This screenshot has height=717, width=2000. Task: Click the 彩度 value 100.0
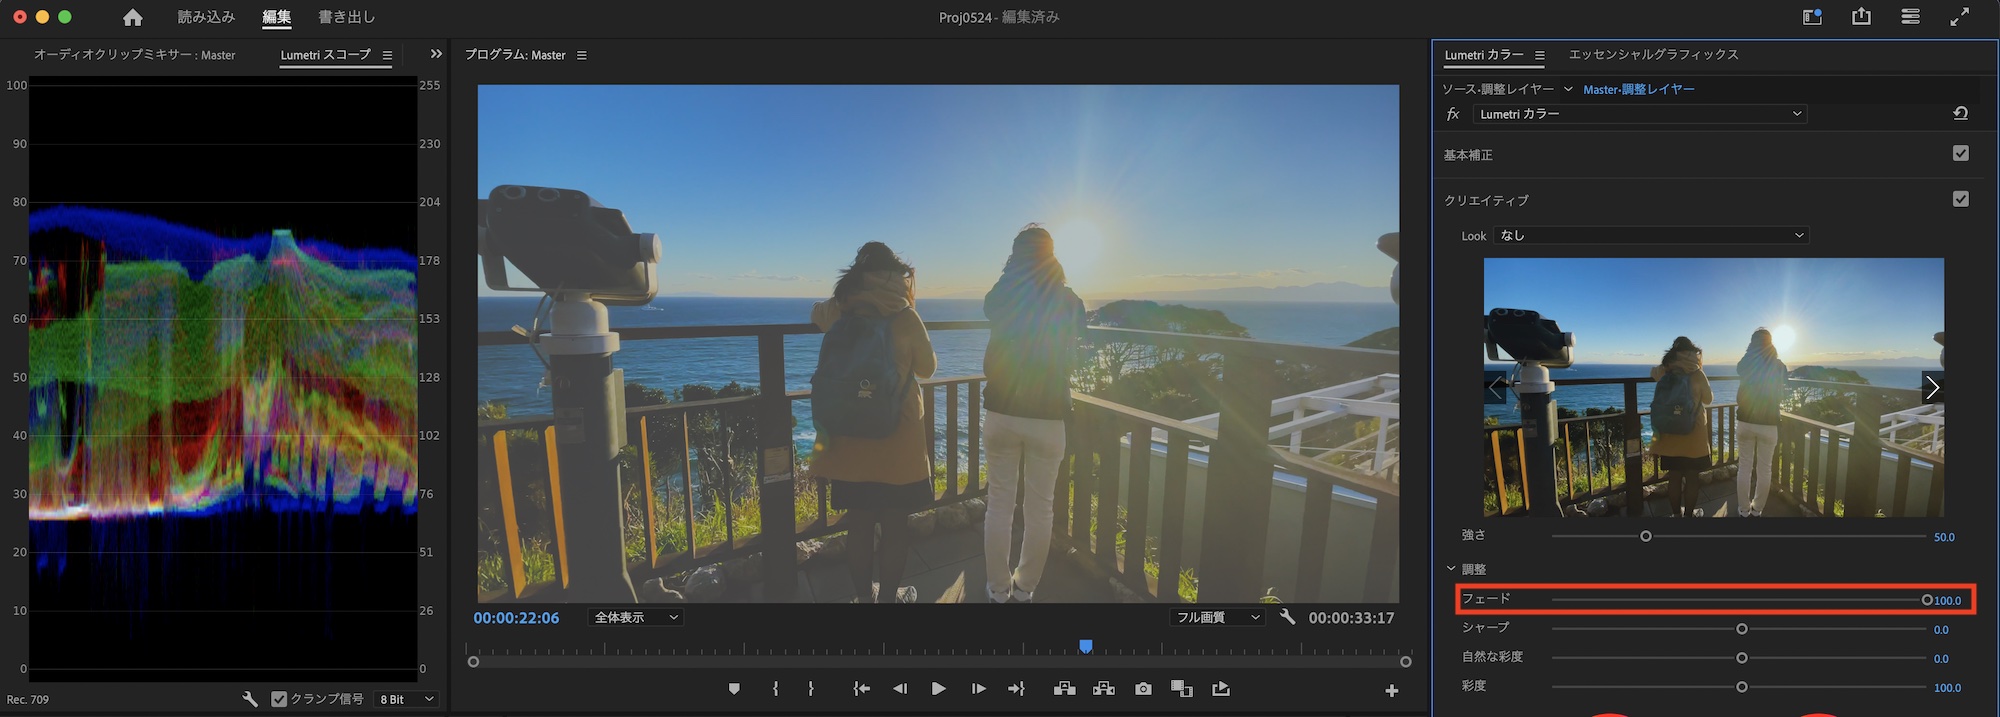point(1947,688)
